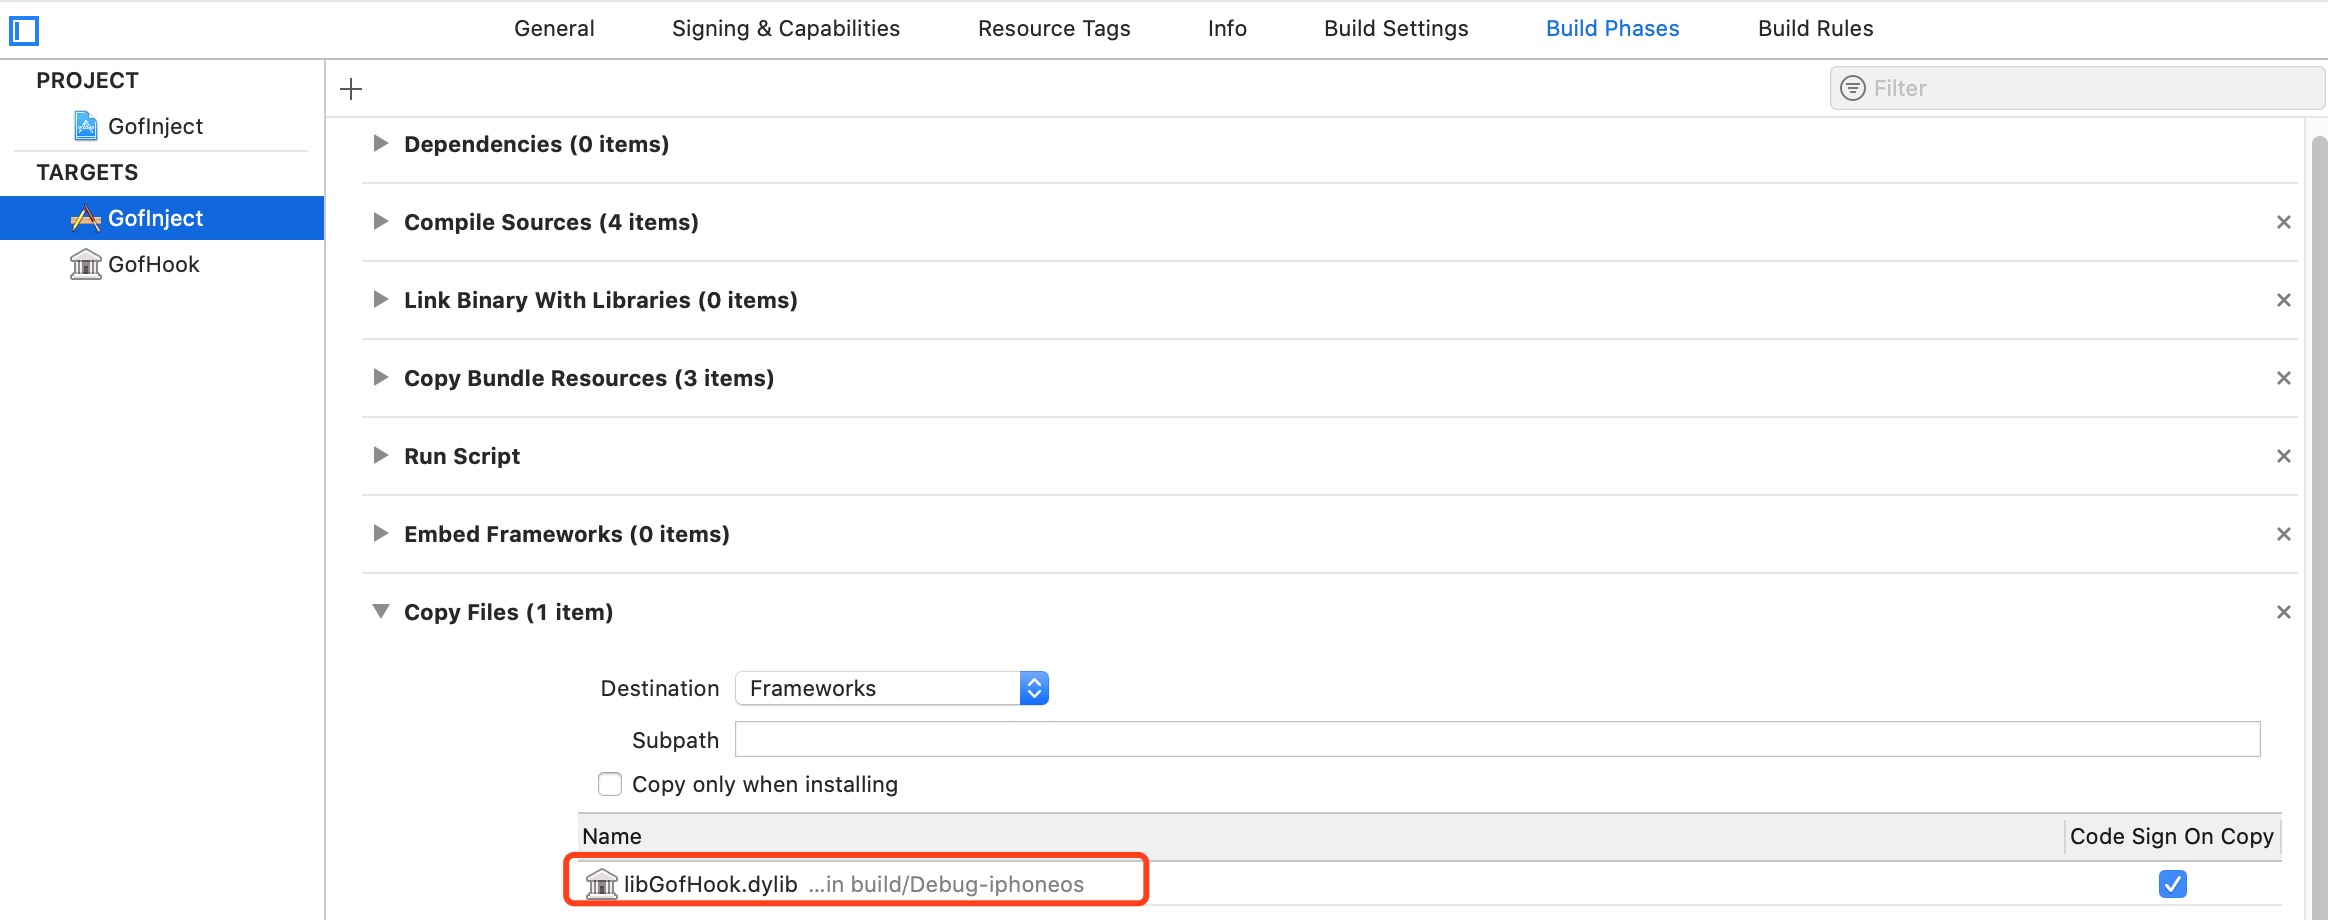Click the libGofHook.dylib library icon
This screenshot has width=2328, height=920.
(601, 884)
